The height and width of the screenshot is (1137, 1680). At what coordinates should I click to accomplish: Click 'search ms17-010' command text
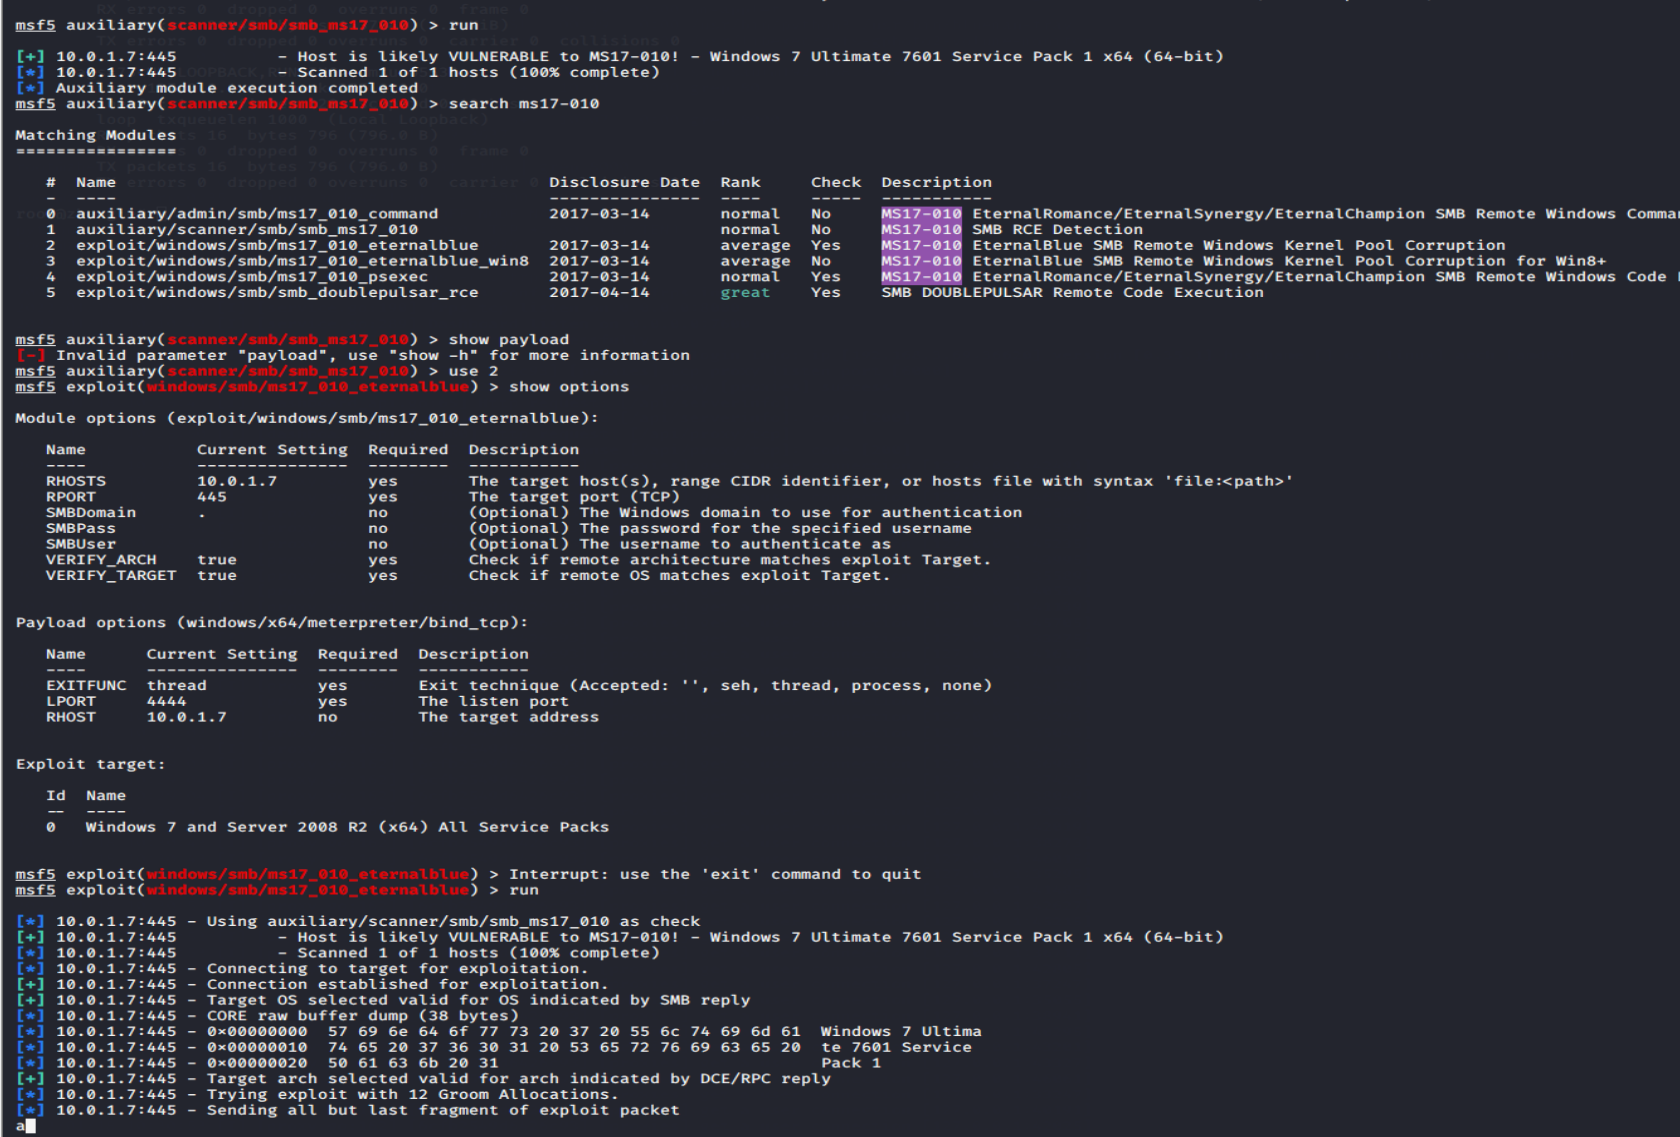[x=524, y=104]
